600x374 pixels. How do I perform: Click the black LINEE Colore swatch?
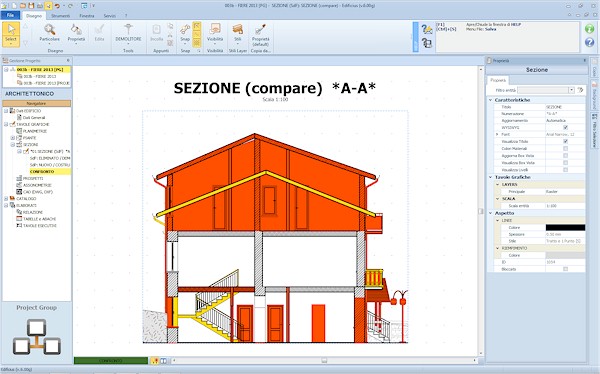coord(565,227)
